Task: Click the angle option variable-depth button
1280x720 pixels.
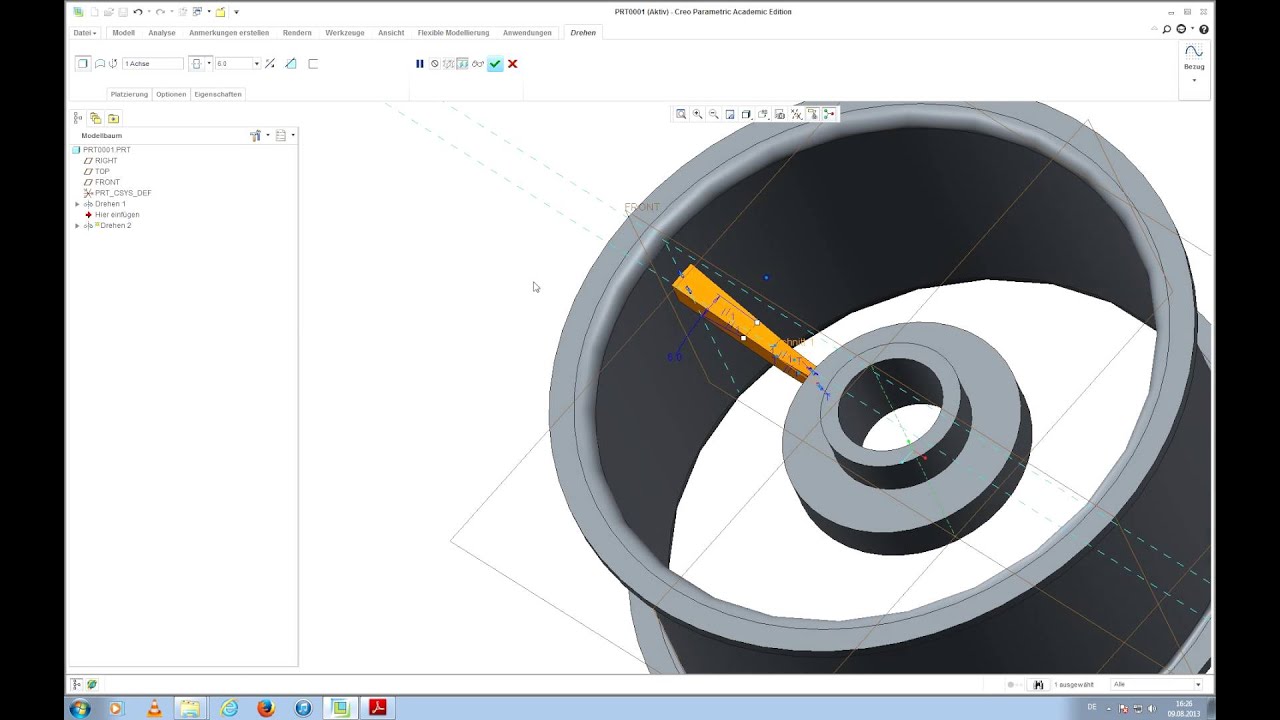Action: coord(197,63)
